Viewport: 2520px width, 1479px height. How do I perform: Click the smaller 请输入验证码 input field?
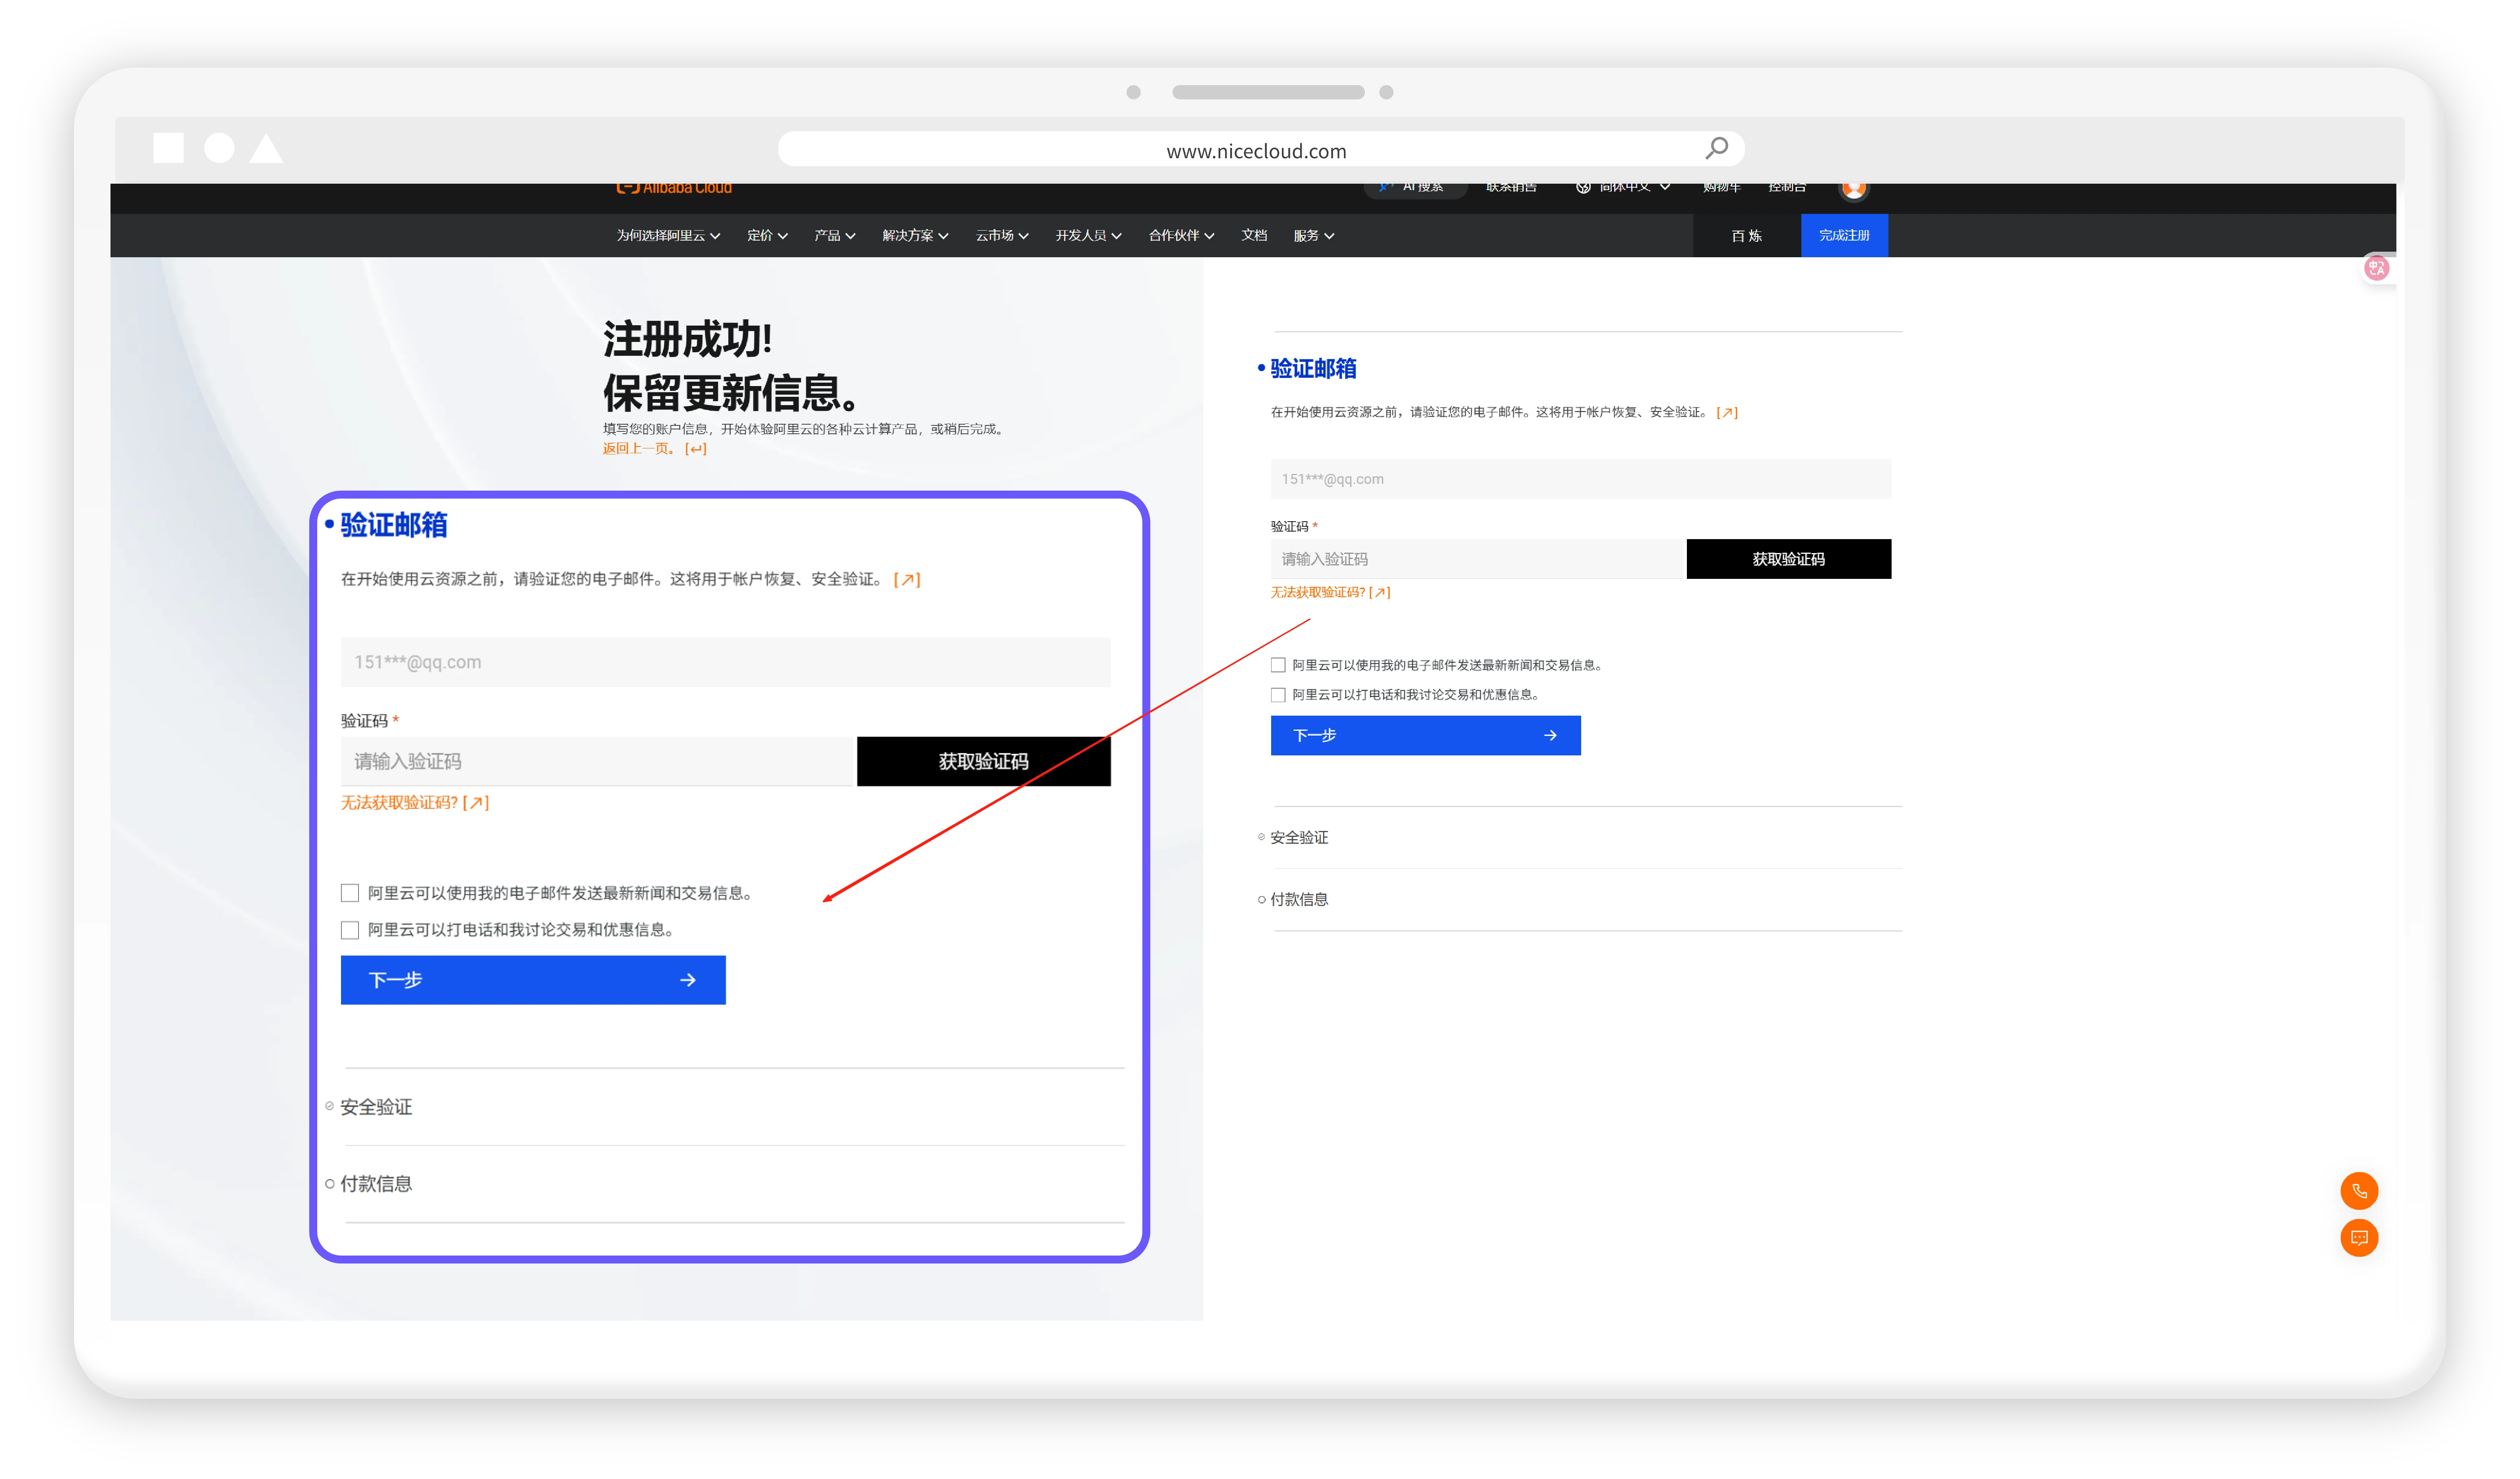point(1478,559)
